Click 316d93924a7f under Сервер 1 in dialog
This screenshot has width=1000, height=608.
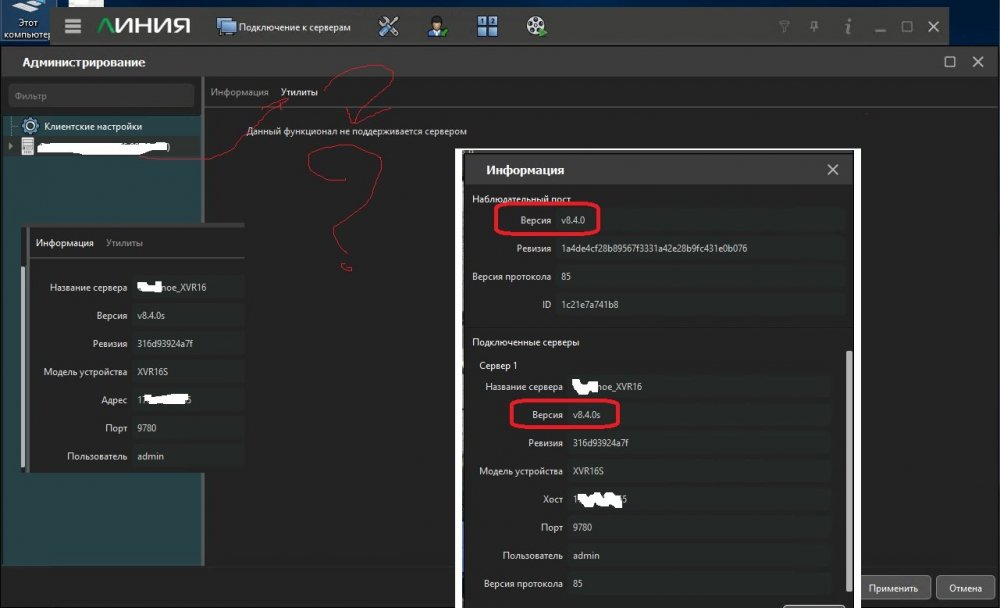pyautogui.click(x=600, y=443)
